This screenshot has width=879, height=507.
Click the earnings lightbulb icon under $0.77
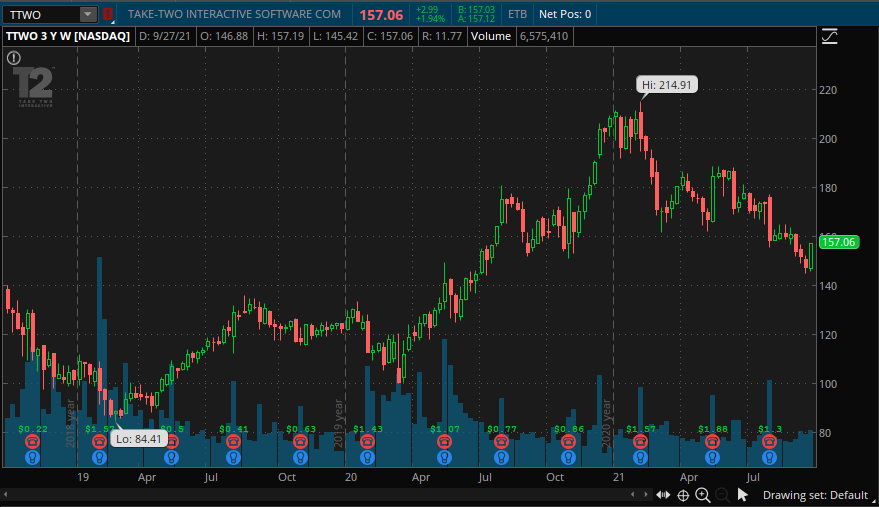pos(501,458)
